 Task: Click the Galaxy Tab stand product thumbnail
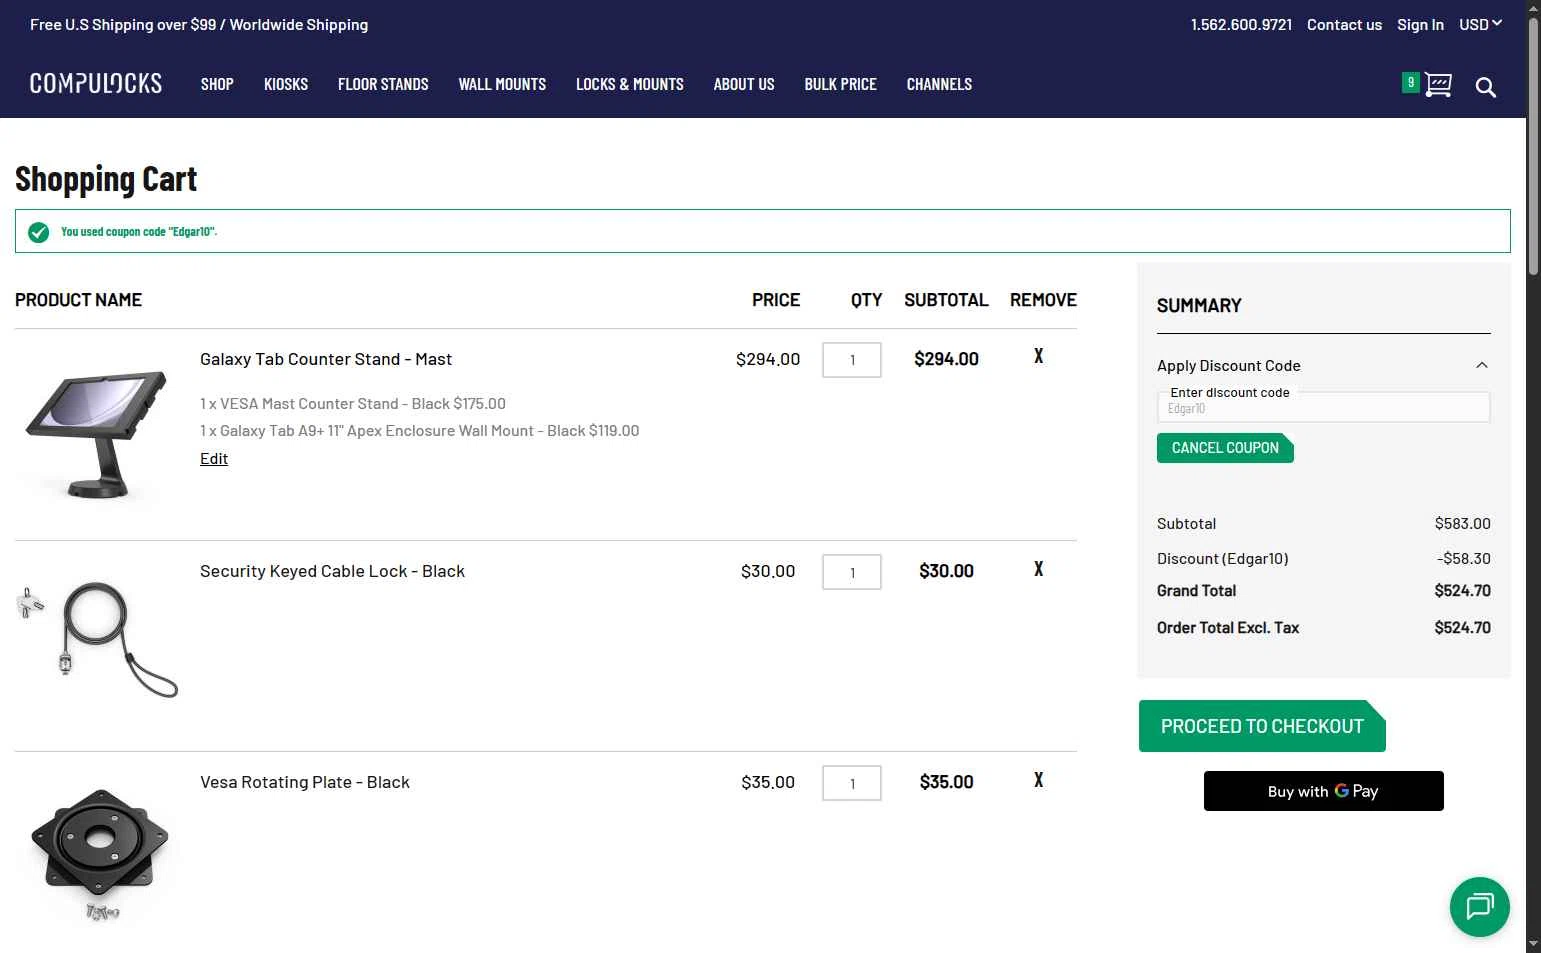pos(96,434)
